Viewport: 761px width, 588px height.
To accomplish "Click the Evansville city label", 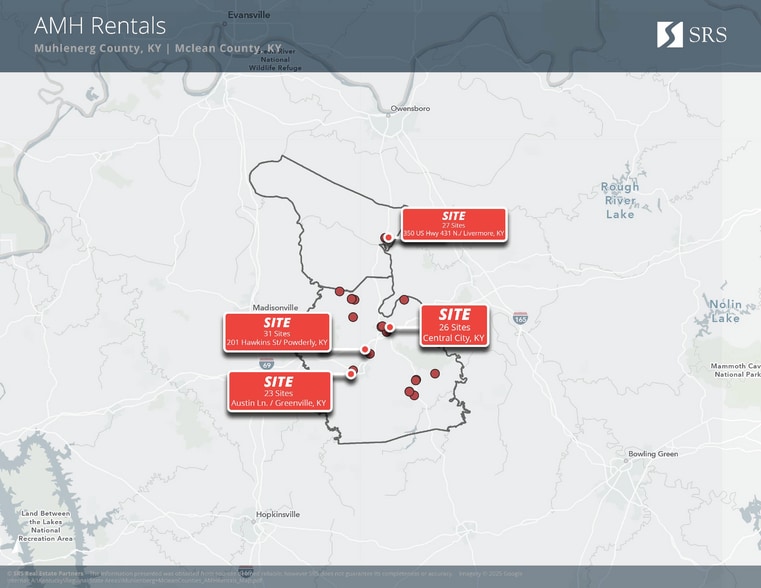I will tap(249, 15).
